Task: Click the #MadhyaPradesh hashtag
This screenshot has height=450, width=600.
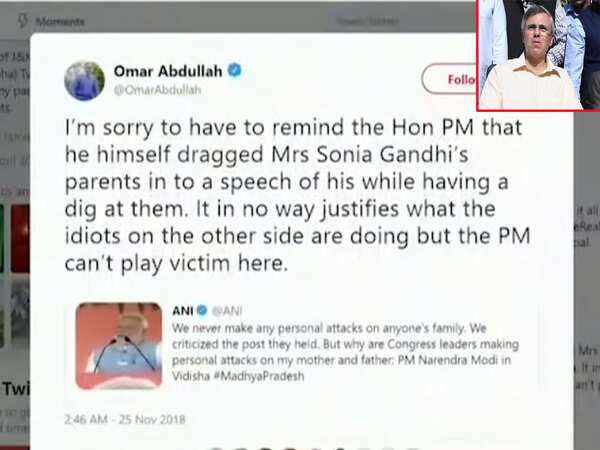Action: point(259,376)
